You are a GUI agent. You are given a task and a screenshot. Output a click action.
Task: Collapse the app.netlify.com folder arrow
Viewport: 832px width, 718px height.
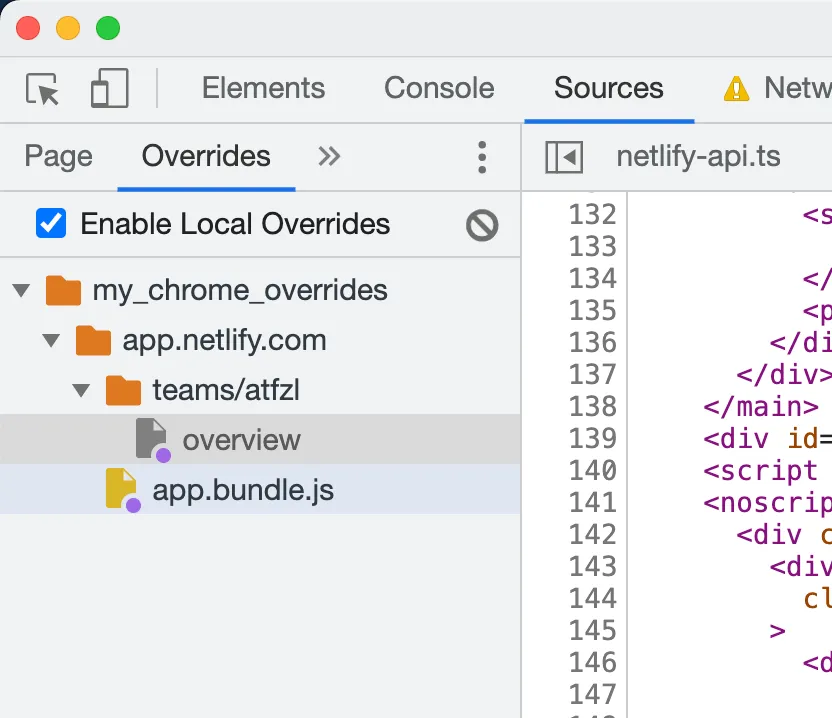pos(51,340)
